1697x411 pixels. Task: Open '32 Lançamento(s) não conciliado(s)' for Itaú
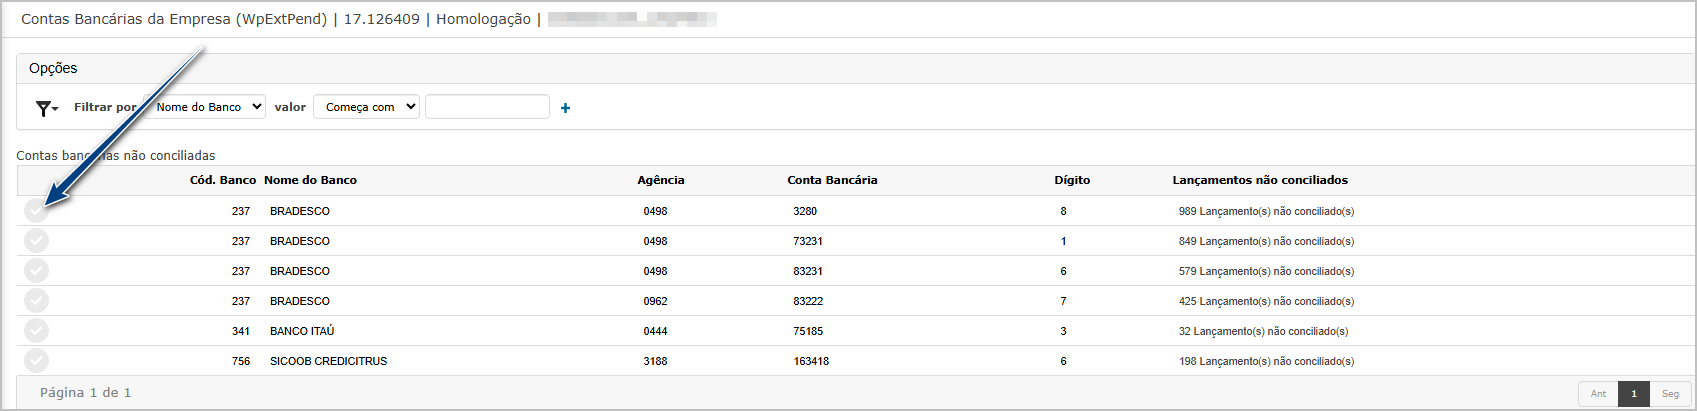point(1263,331)
